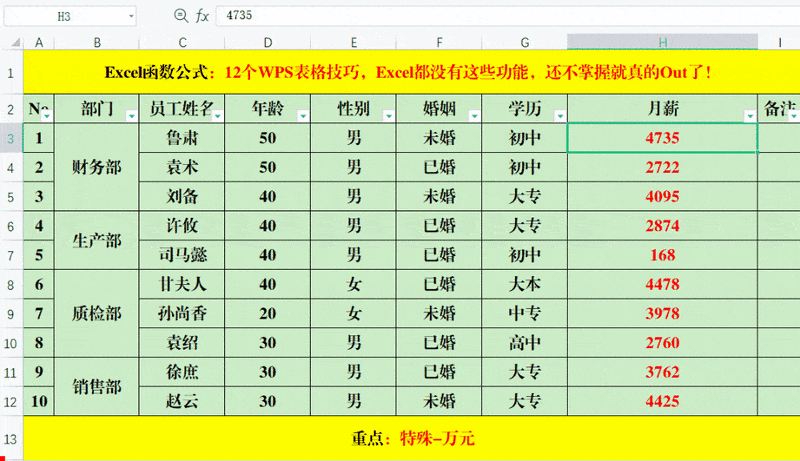Screen dimensions: 800x461
Task: Click the age cell 20 for 孙尚香
Action: pos(267,313)
